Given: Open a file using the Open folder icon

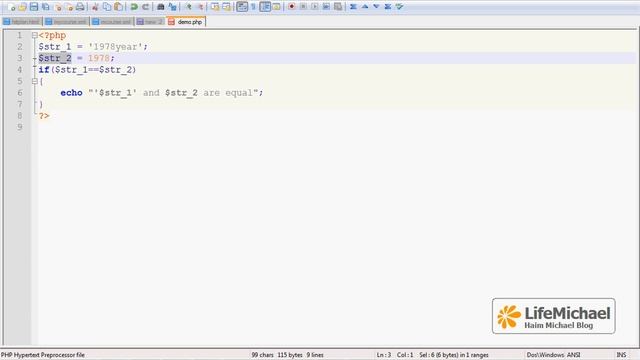Looking at the screenshot, I should 22,7.
